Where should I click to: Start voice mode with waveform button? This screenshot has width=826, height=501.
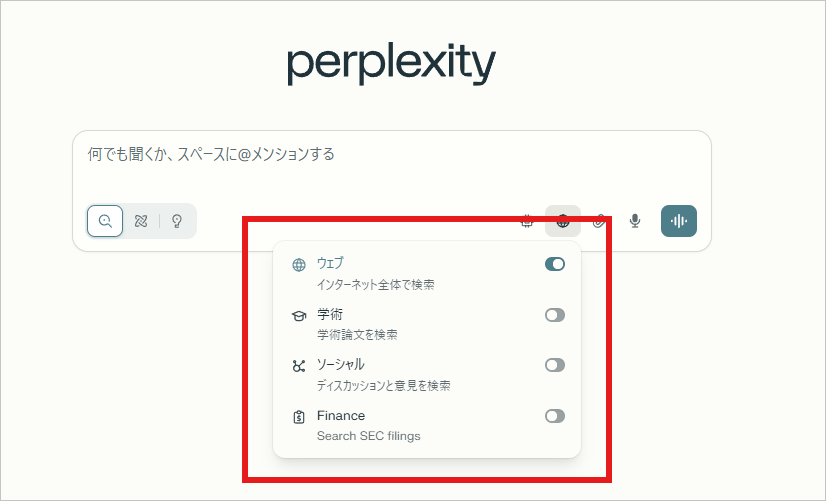click(x=679, y=221)
